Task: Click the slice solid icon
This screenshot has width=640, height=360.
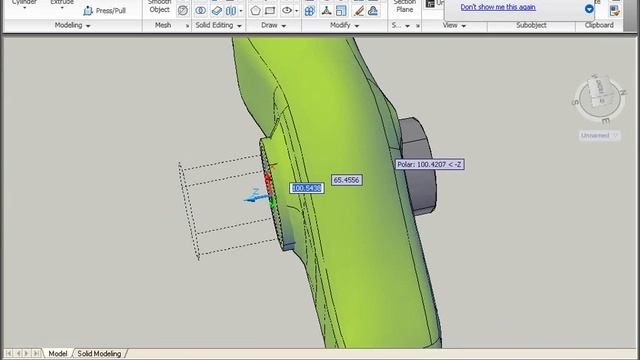Action: 217,11
